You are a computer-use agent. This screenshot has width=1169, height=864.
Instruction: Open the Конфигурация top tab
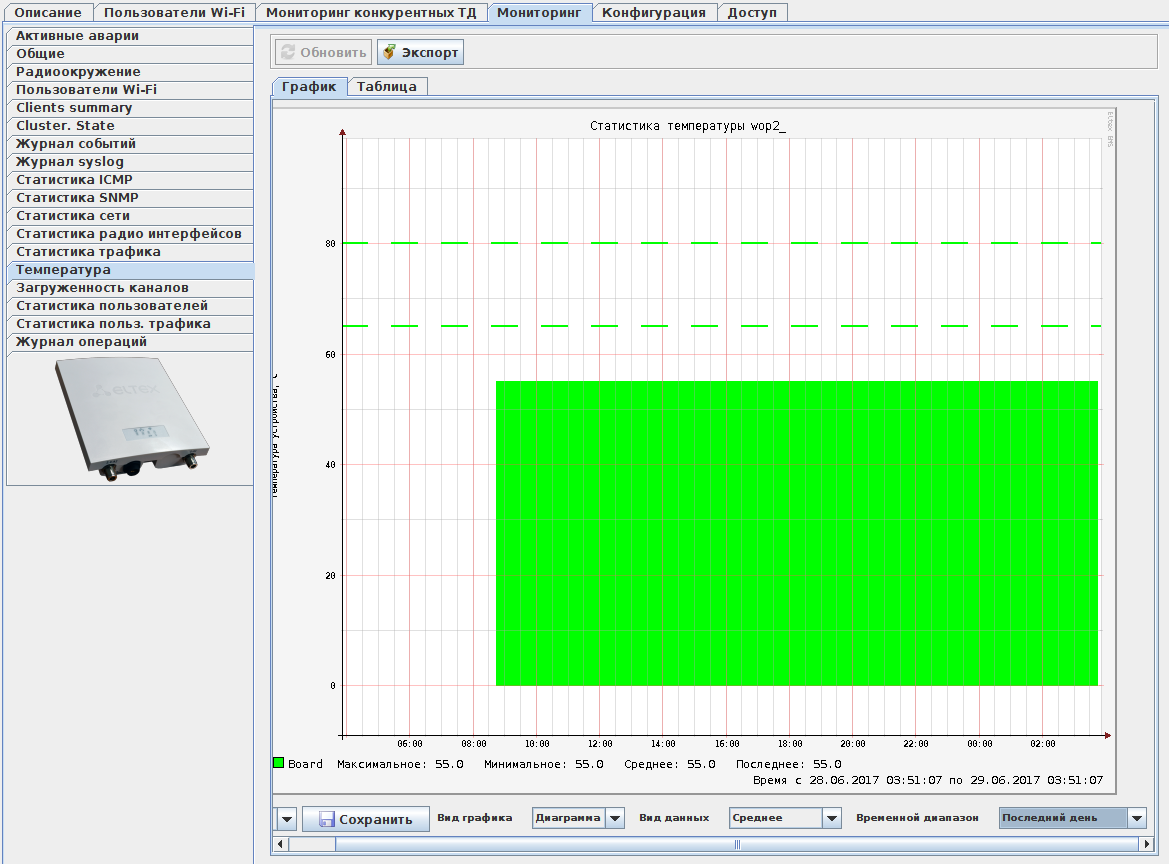[654, 12]
